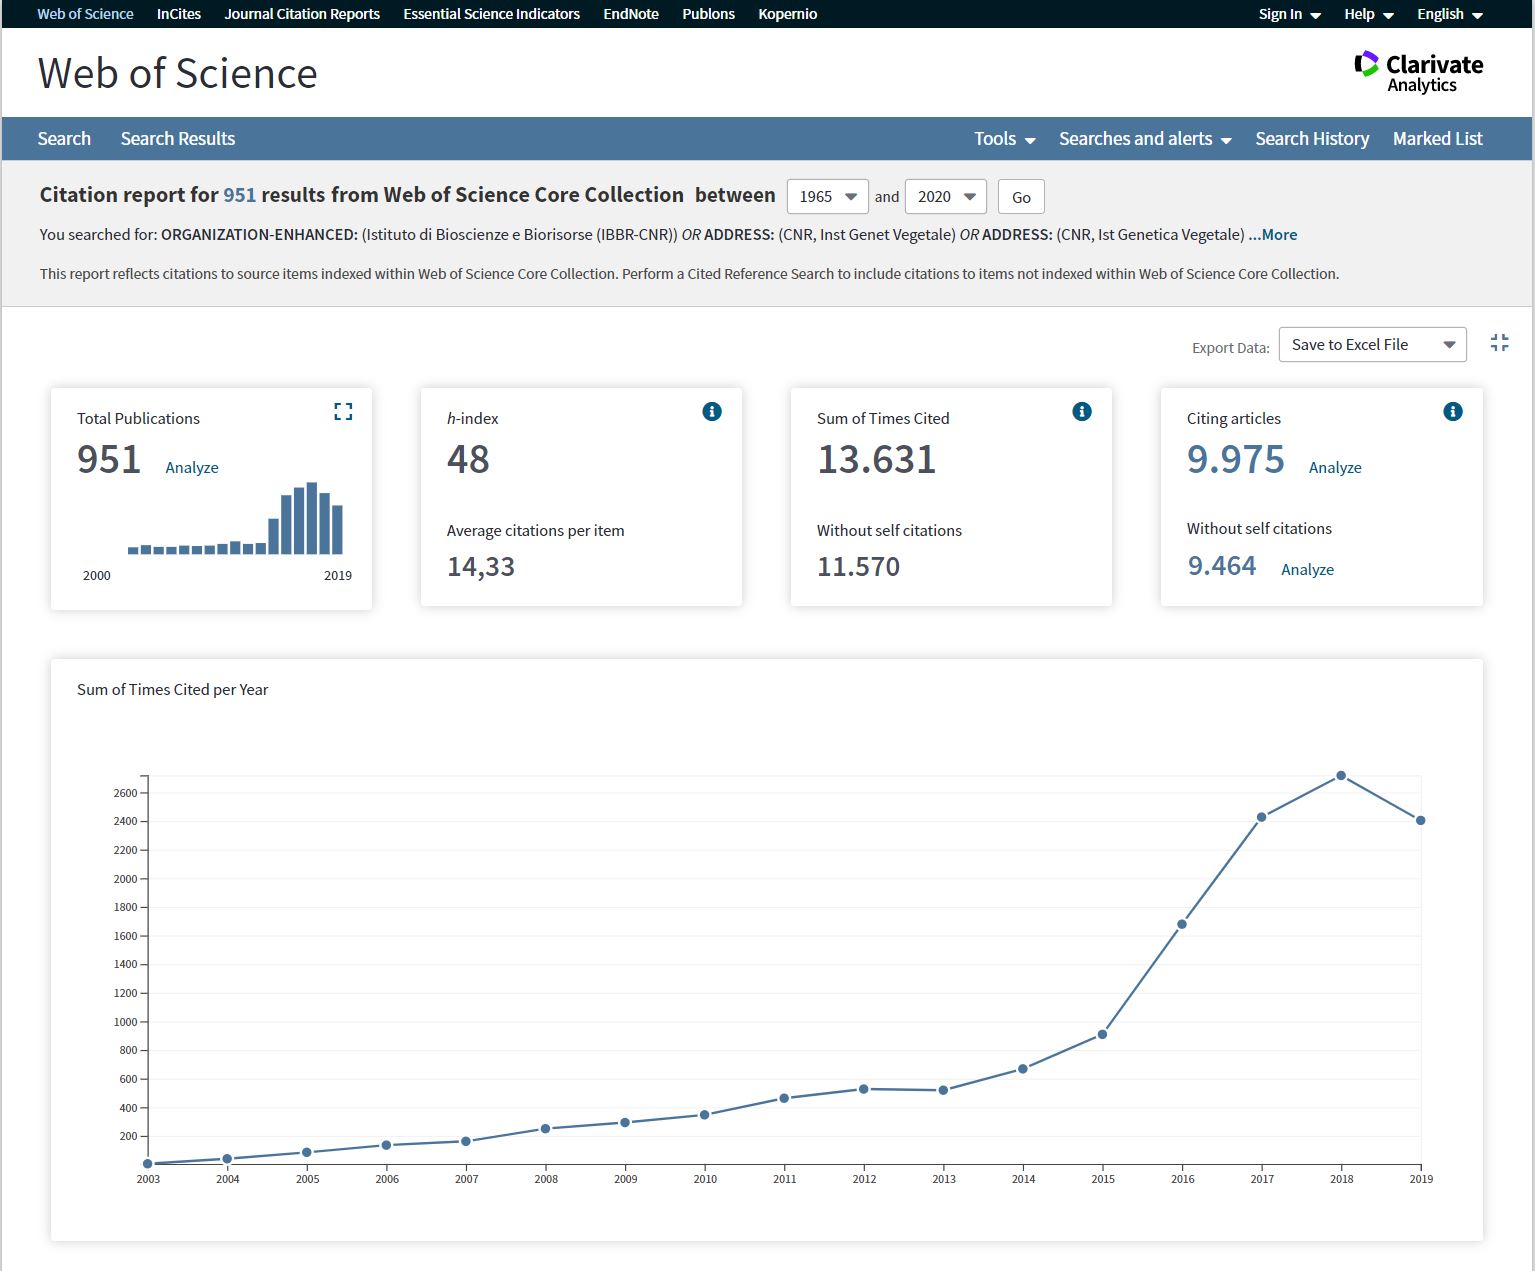Open the Marked List
The image size is (1535, 1271).
pyautogui.click(x=1437, y=139)
